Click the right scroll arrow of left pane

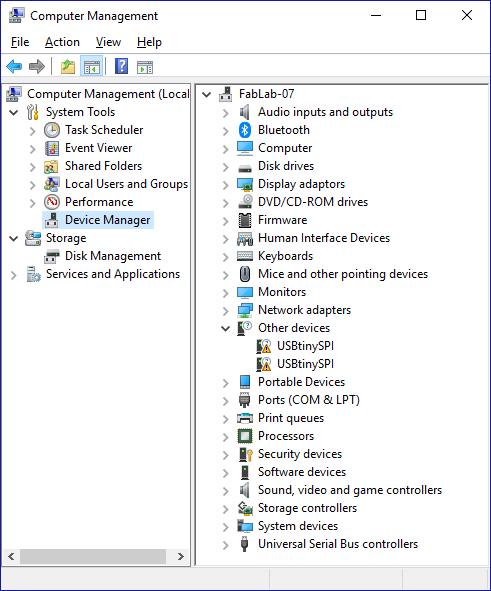click(x=180, y=556)
